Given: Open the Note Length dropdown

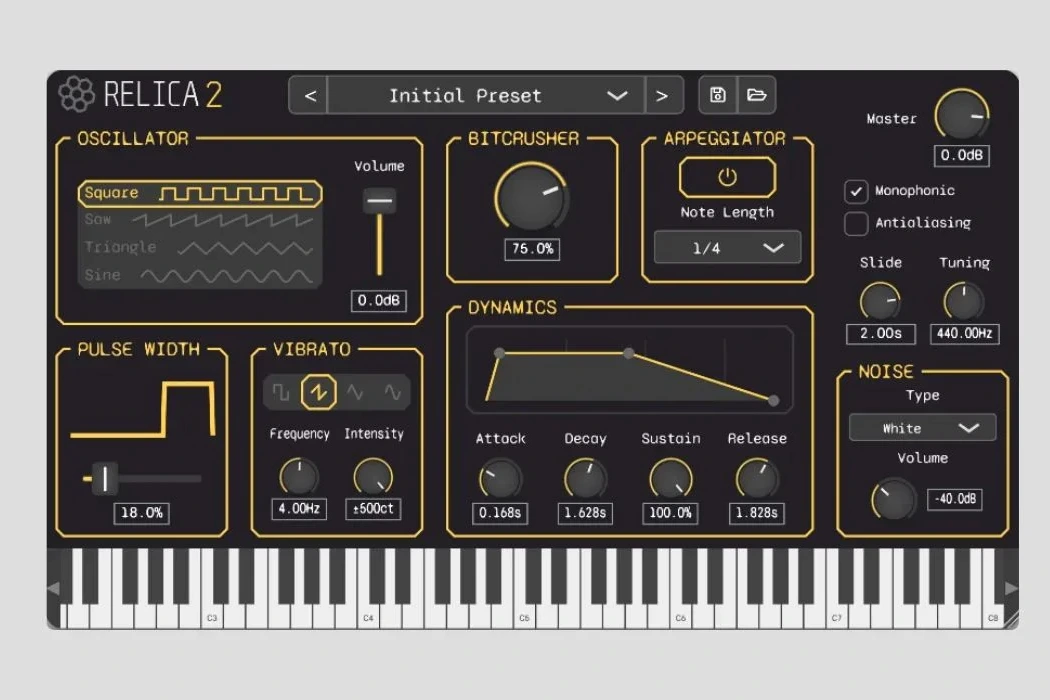Looking at the screenshot, I should click(x=727, y=247).
